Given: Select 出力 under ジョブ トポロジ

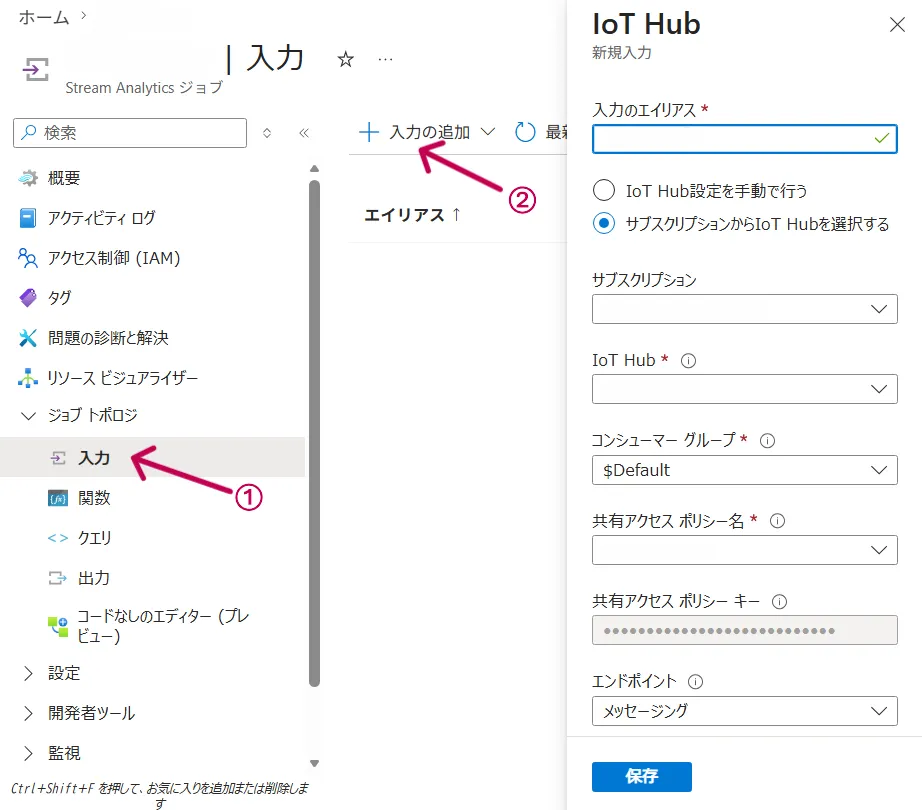Looking at the screenshot, I should point(94,578).
